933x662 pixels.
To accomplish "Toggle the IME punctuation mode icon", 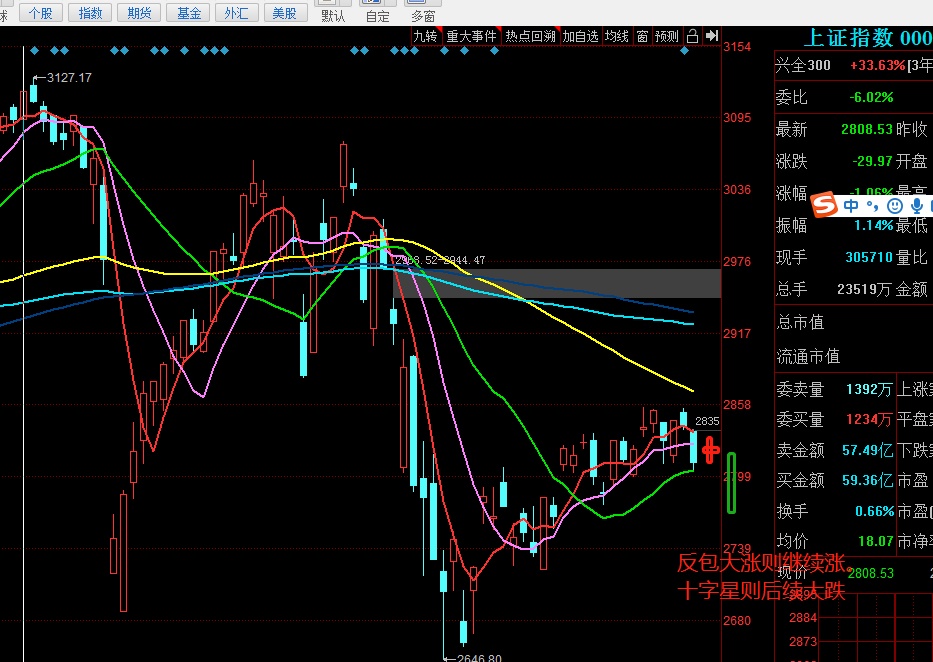I will coord(872,206).
